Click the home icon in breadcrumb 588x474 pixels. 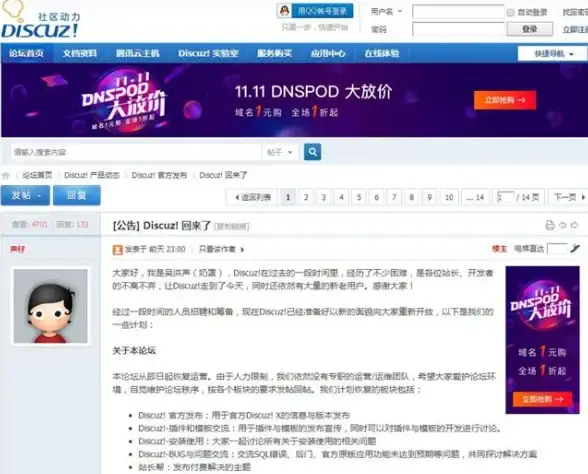tap(6, 175)
